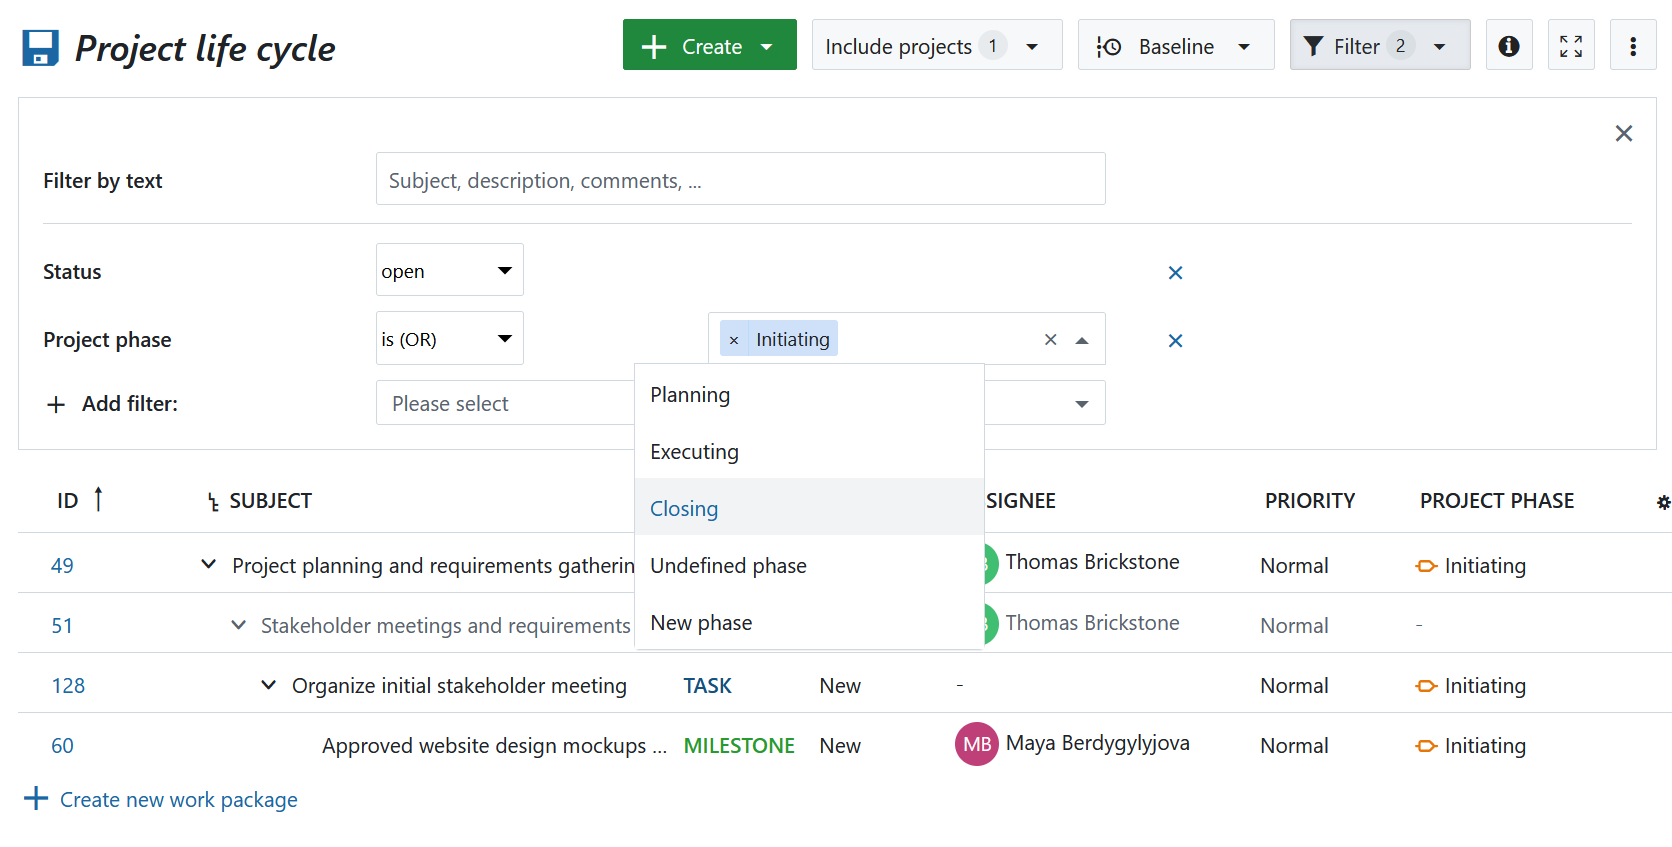Remove the Initiating tag from phase filter
The height and width of the screenshot is (847, 1672).
tap(734, 340)
